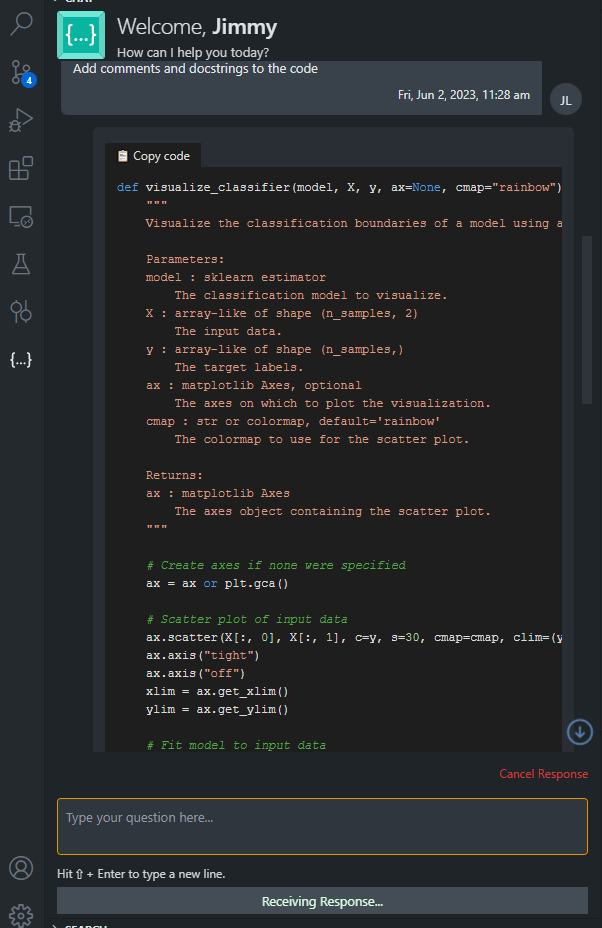This screenshot has width=602, height=928.
Task: Click the teal curly braces assistant logo
Action: point(81,35)
